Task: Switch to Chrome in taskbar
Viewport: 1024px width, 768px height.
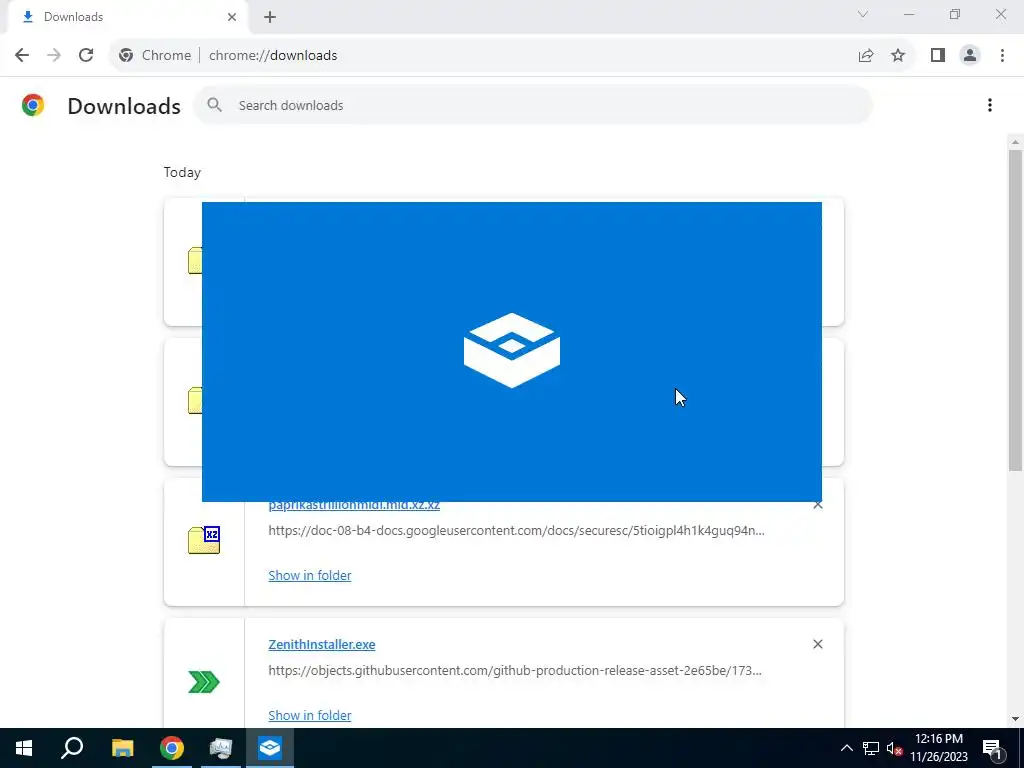Action: click(x=172, y=748)
